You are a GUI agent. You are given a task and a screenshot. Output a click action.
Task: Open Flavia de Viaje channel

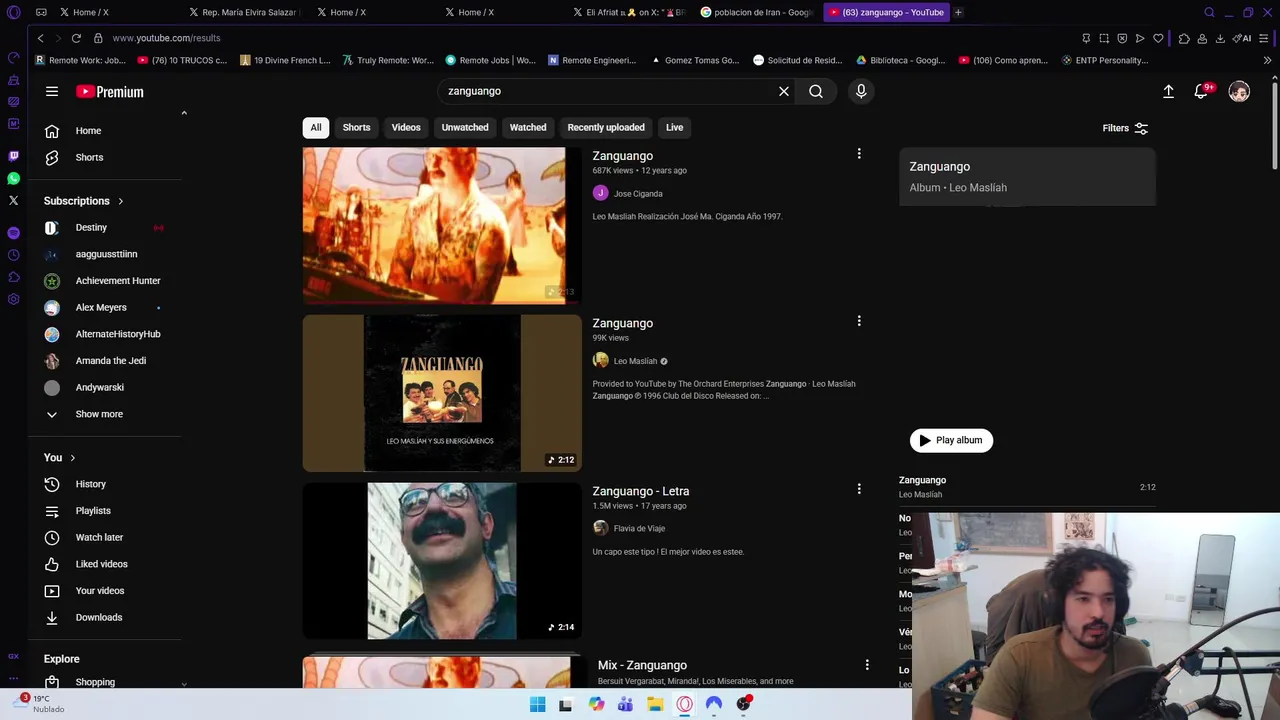[639, 528]
